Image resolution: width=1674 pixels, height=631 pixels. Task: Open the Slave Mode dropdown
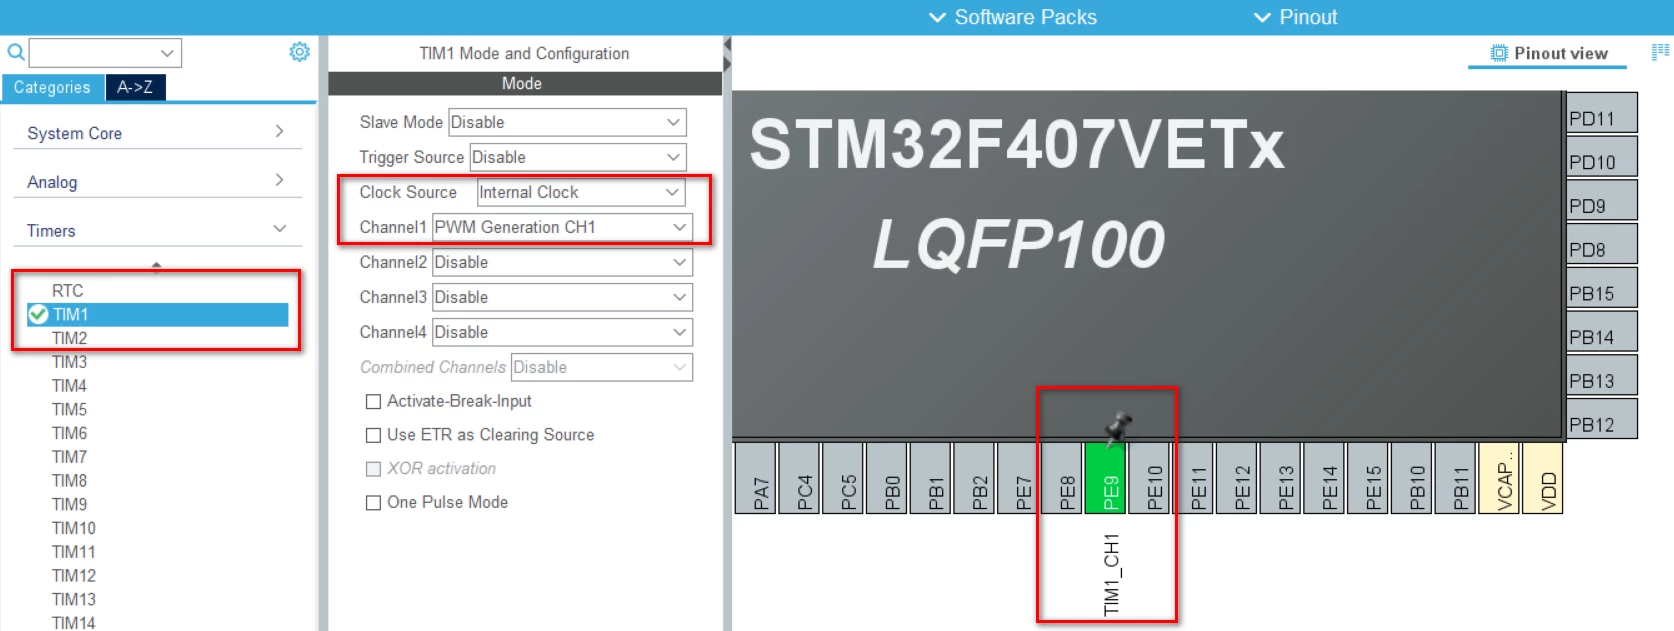(566, 122)
